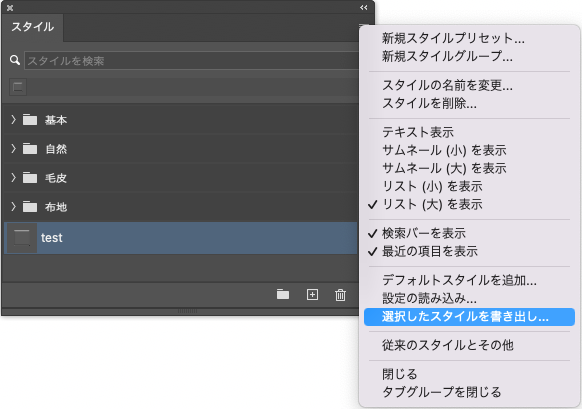Choose 従来のスタイルとその他 menu item
Viewport: 582px width, 409px height.
tap(448, 346)
